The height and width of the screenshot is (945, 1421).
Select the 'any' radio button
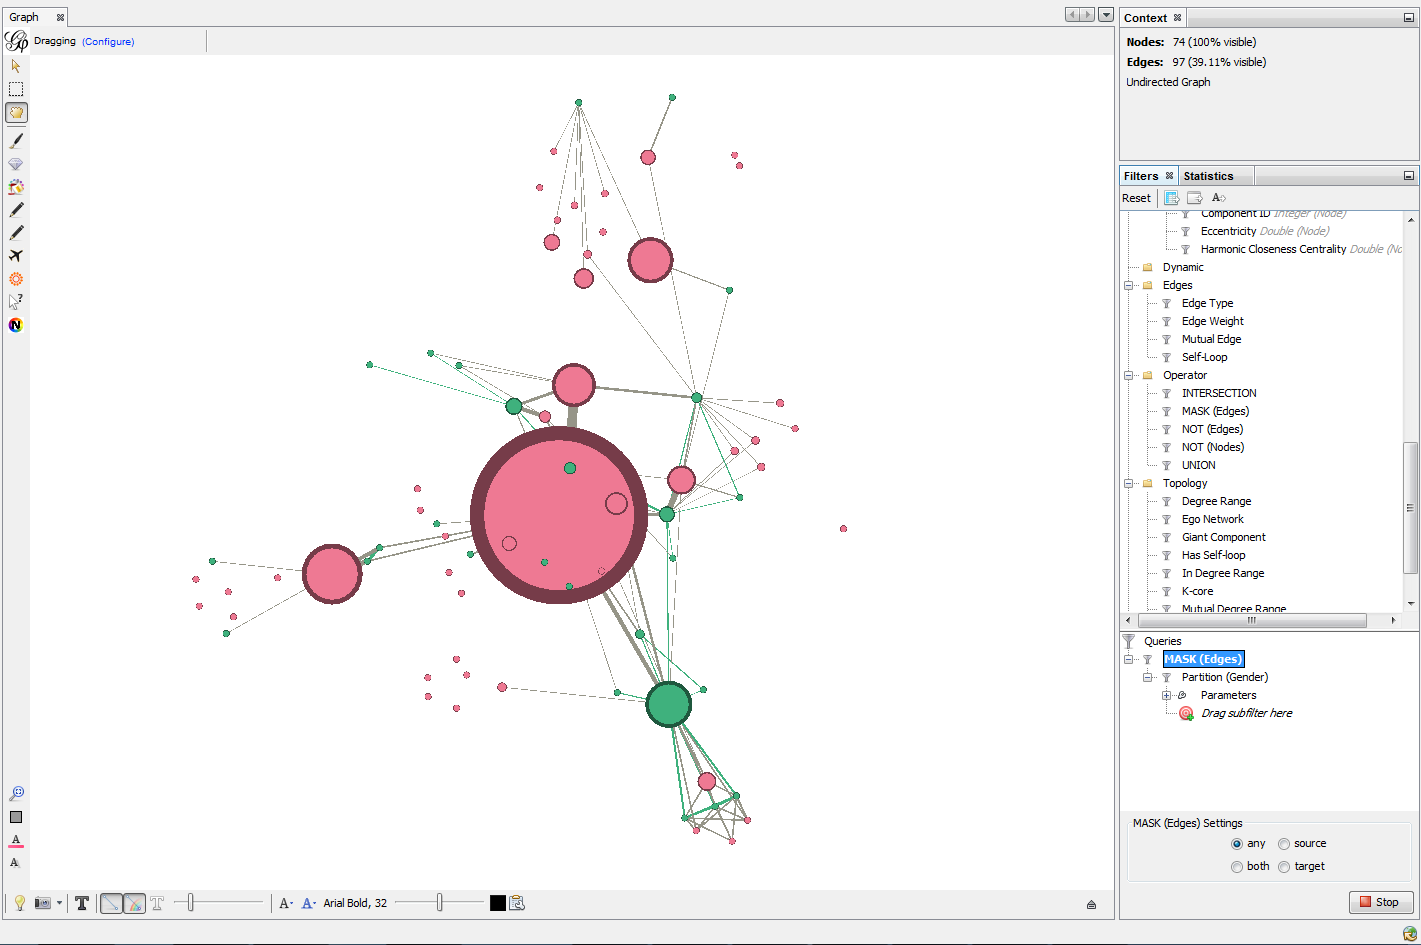pyautogui.click(x=1237, y=844)
